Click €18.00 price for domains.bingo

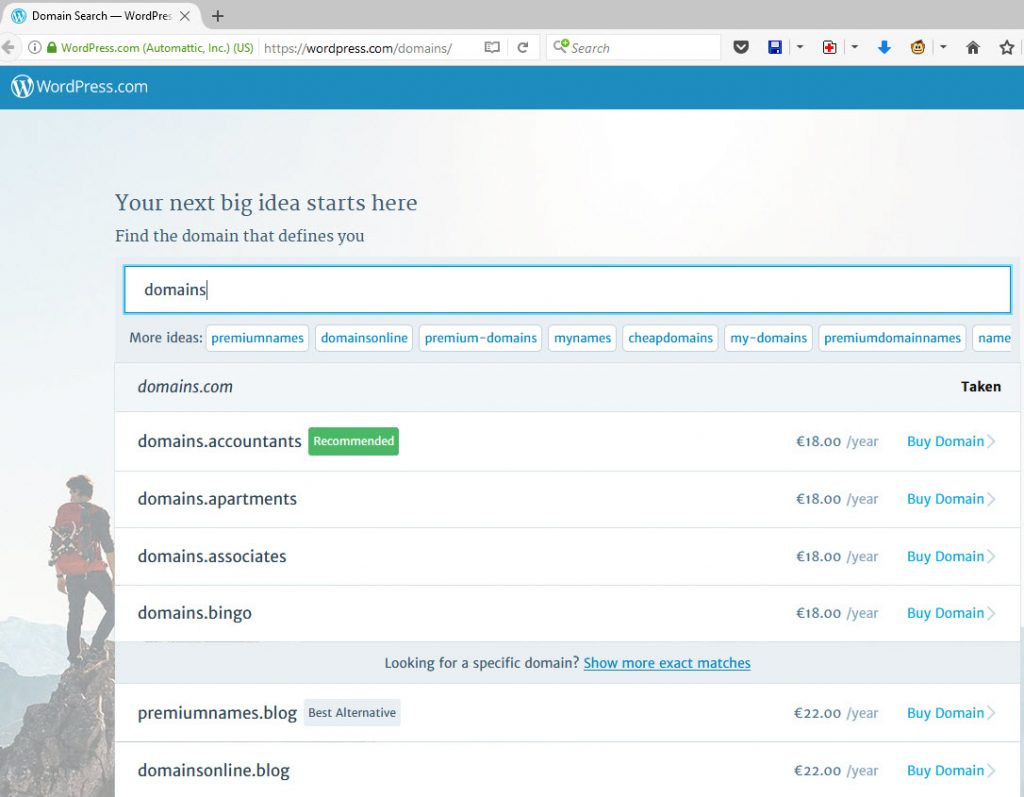(818, 613)
